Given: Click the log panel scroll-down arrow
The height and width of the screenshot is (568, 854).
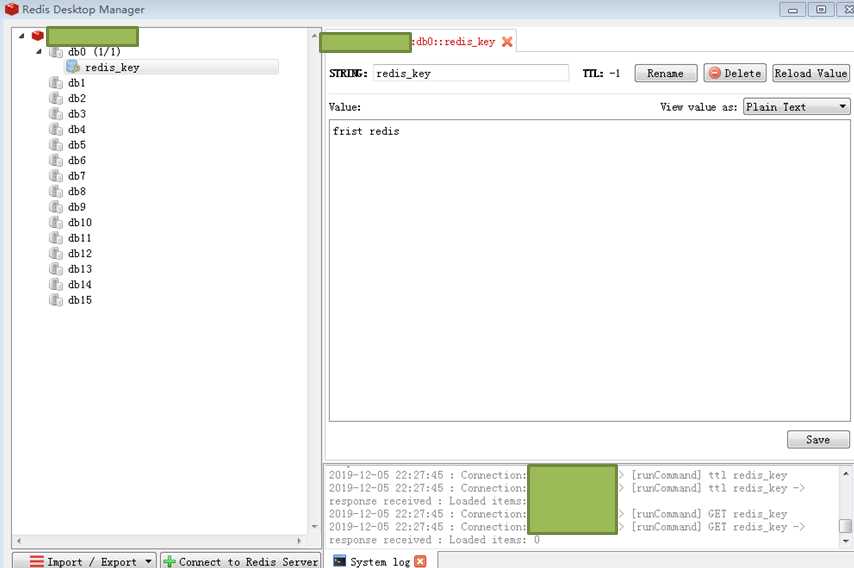Looking at the screenshot, I should pyautogui.click(x=845, y=541).
